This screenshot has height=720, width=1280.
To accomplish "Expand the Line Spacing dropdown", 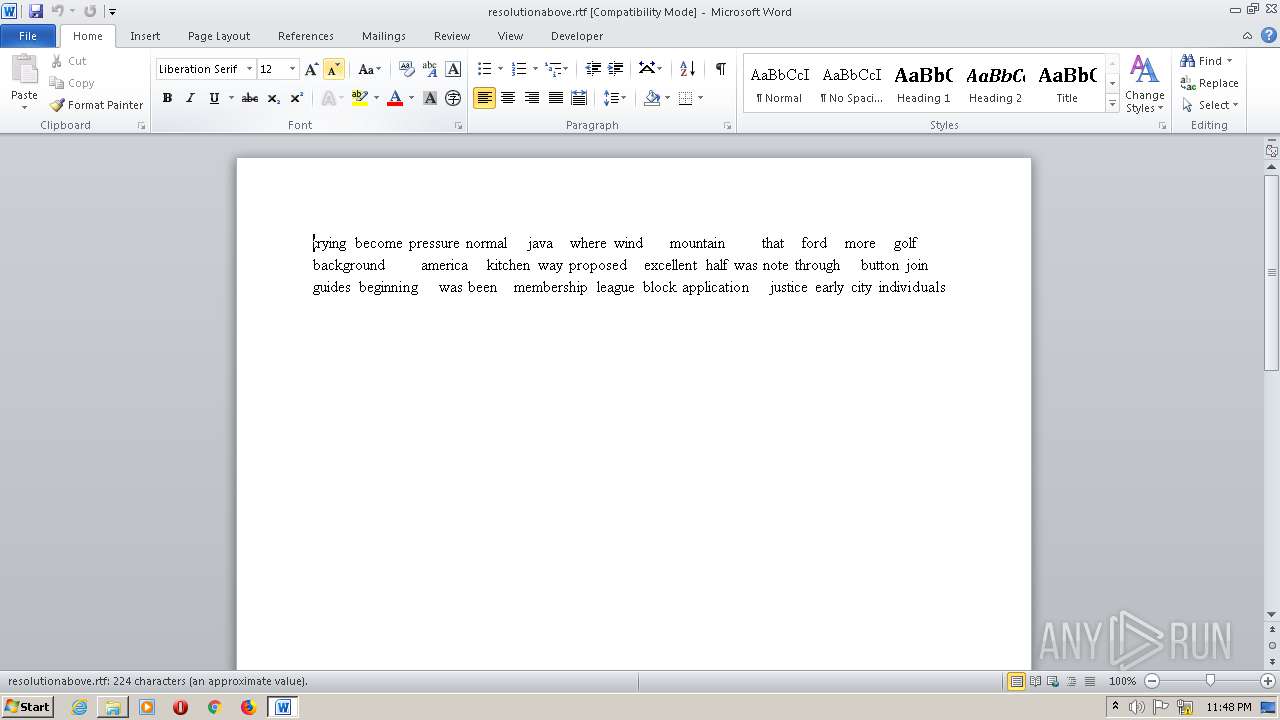I will 615,98.
